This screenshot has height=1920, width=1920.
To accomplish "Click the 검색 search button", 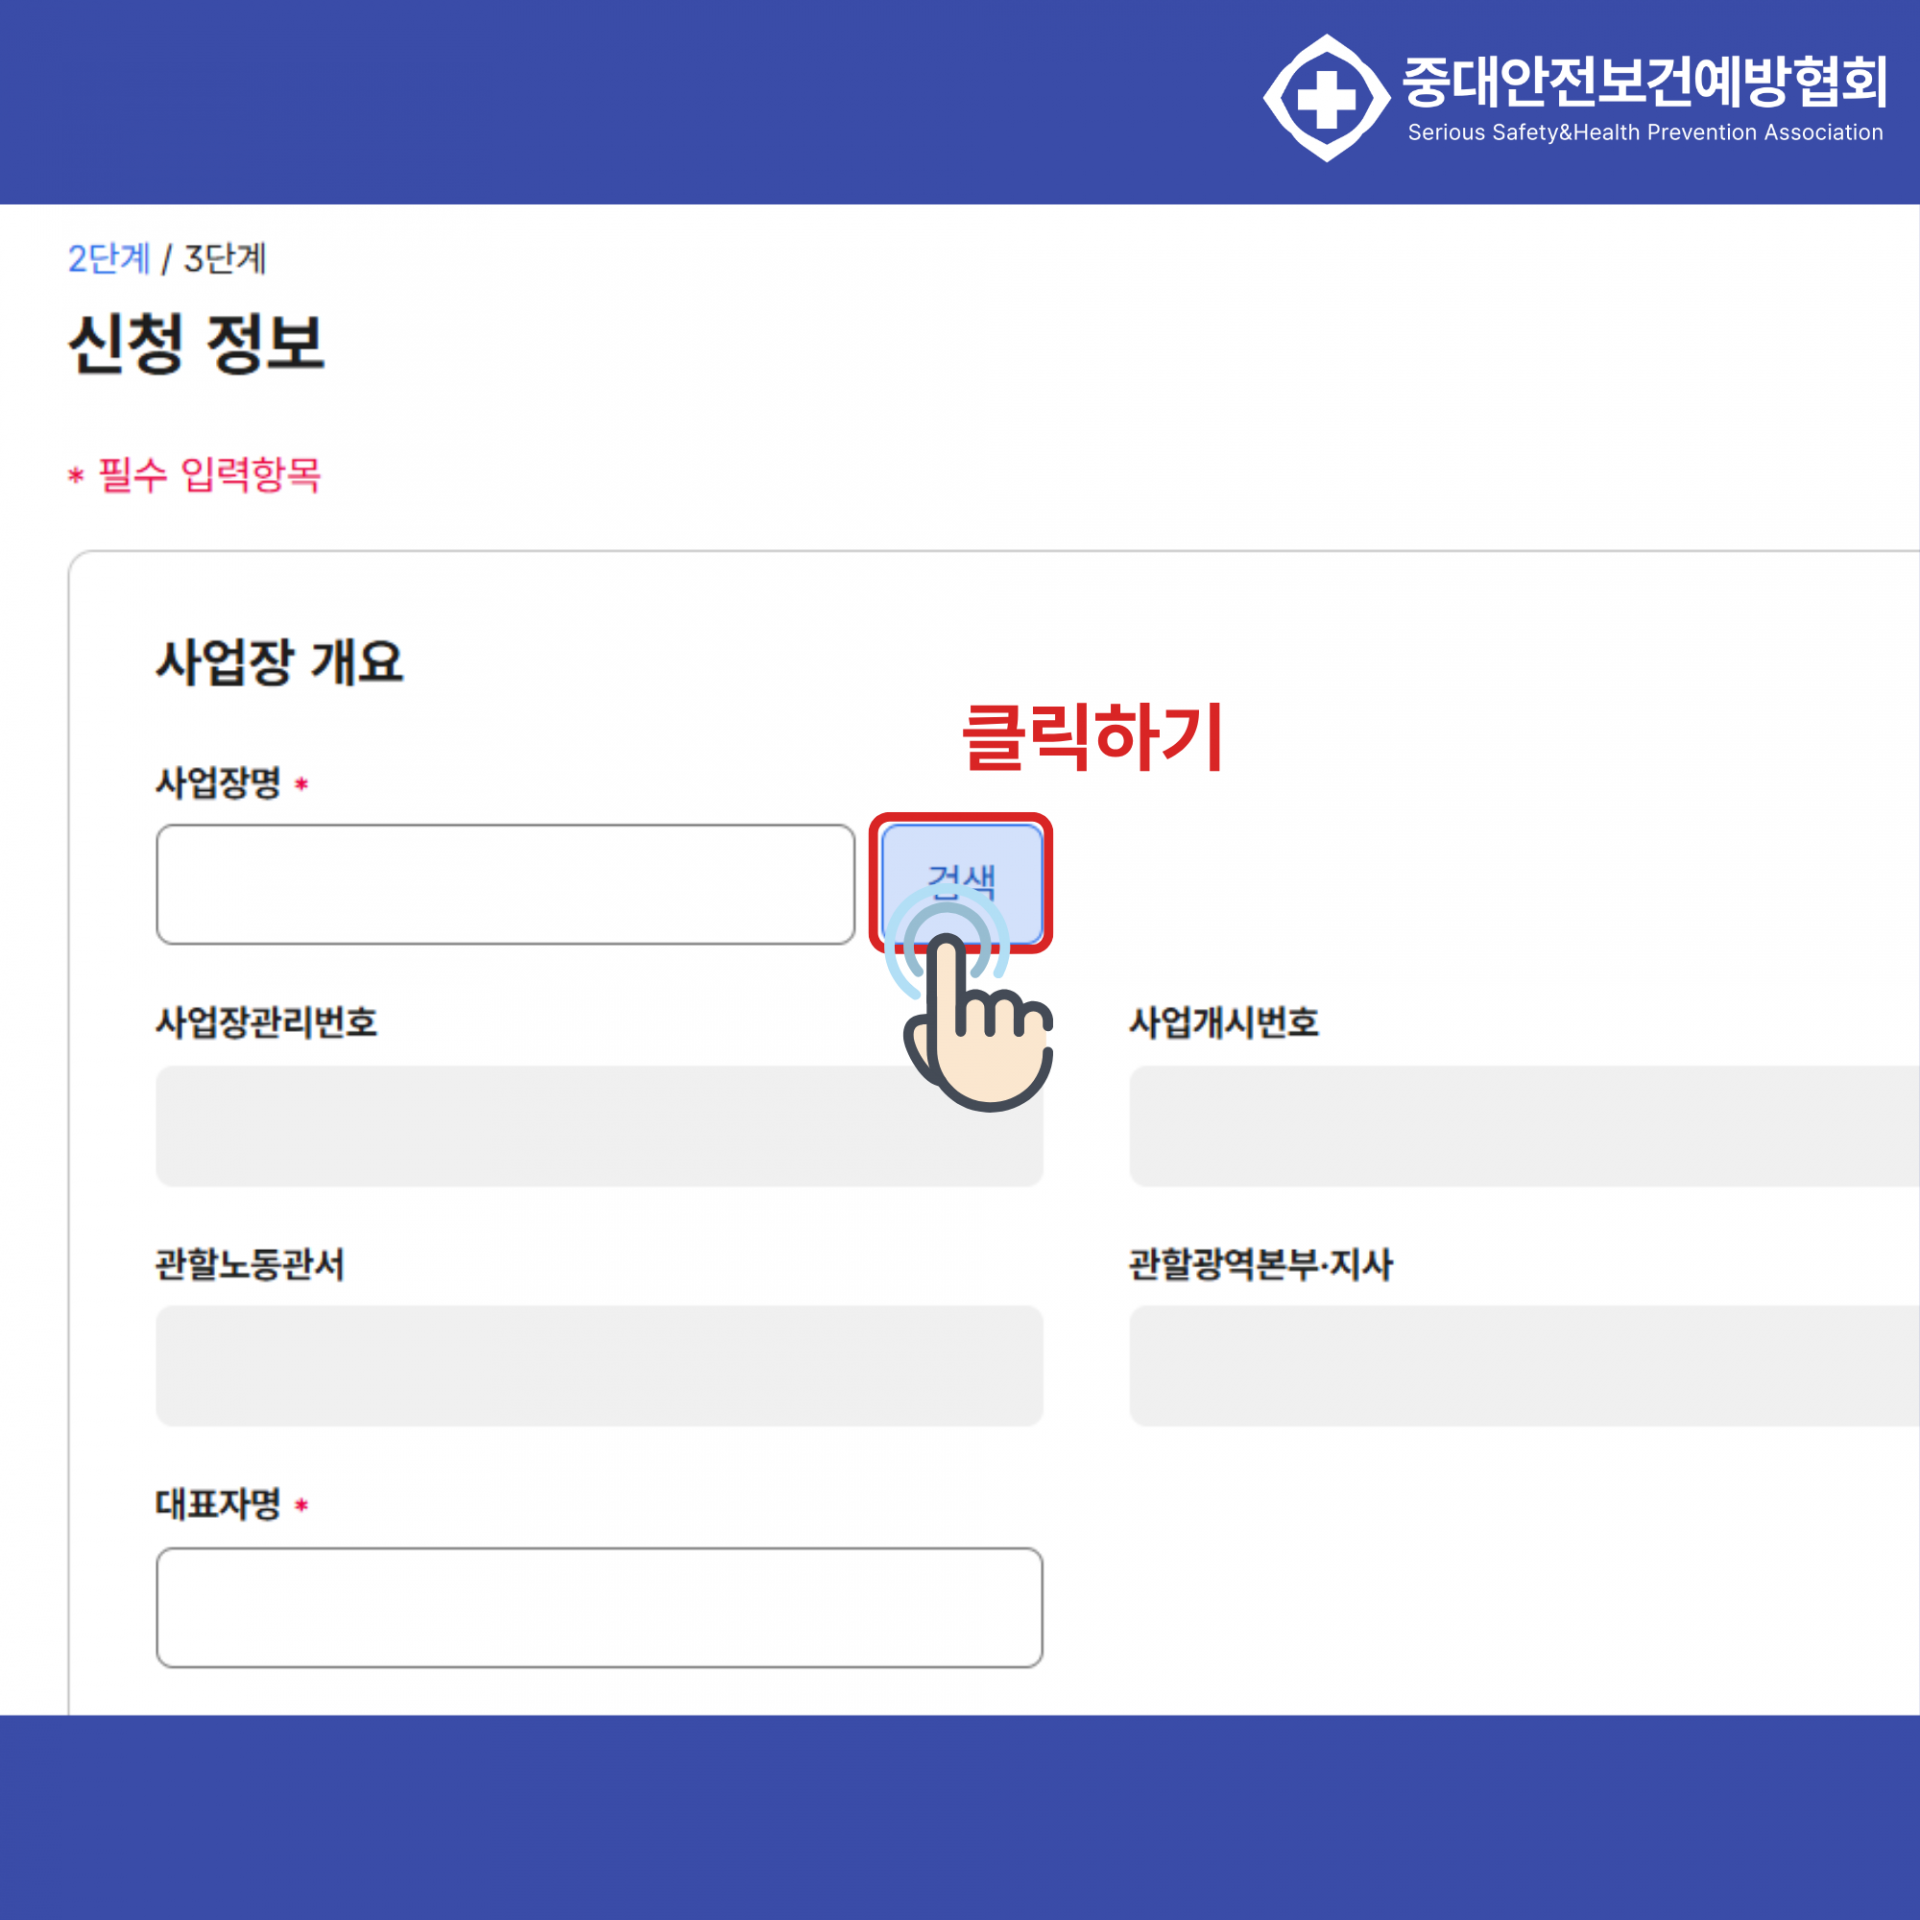I will pos(961,883).
